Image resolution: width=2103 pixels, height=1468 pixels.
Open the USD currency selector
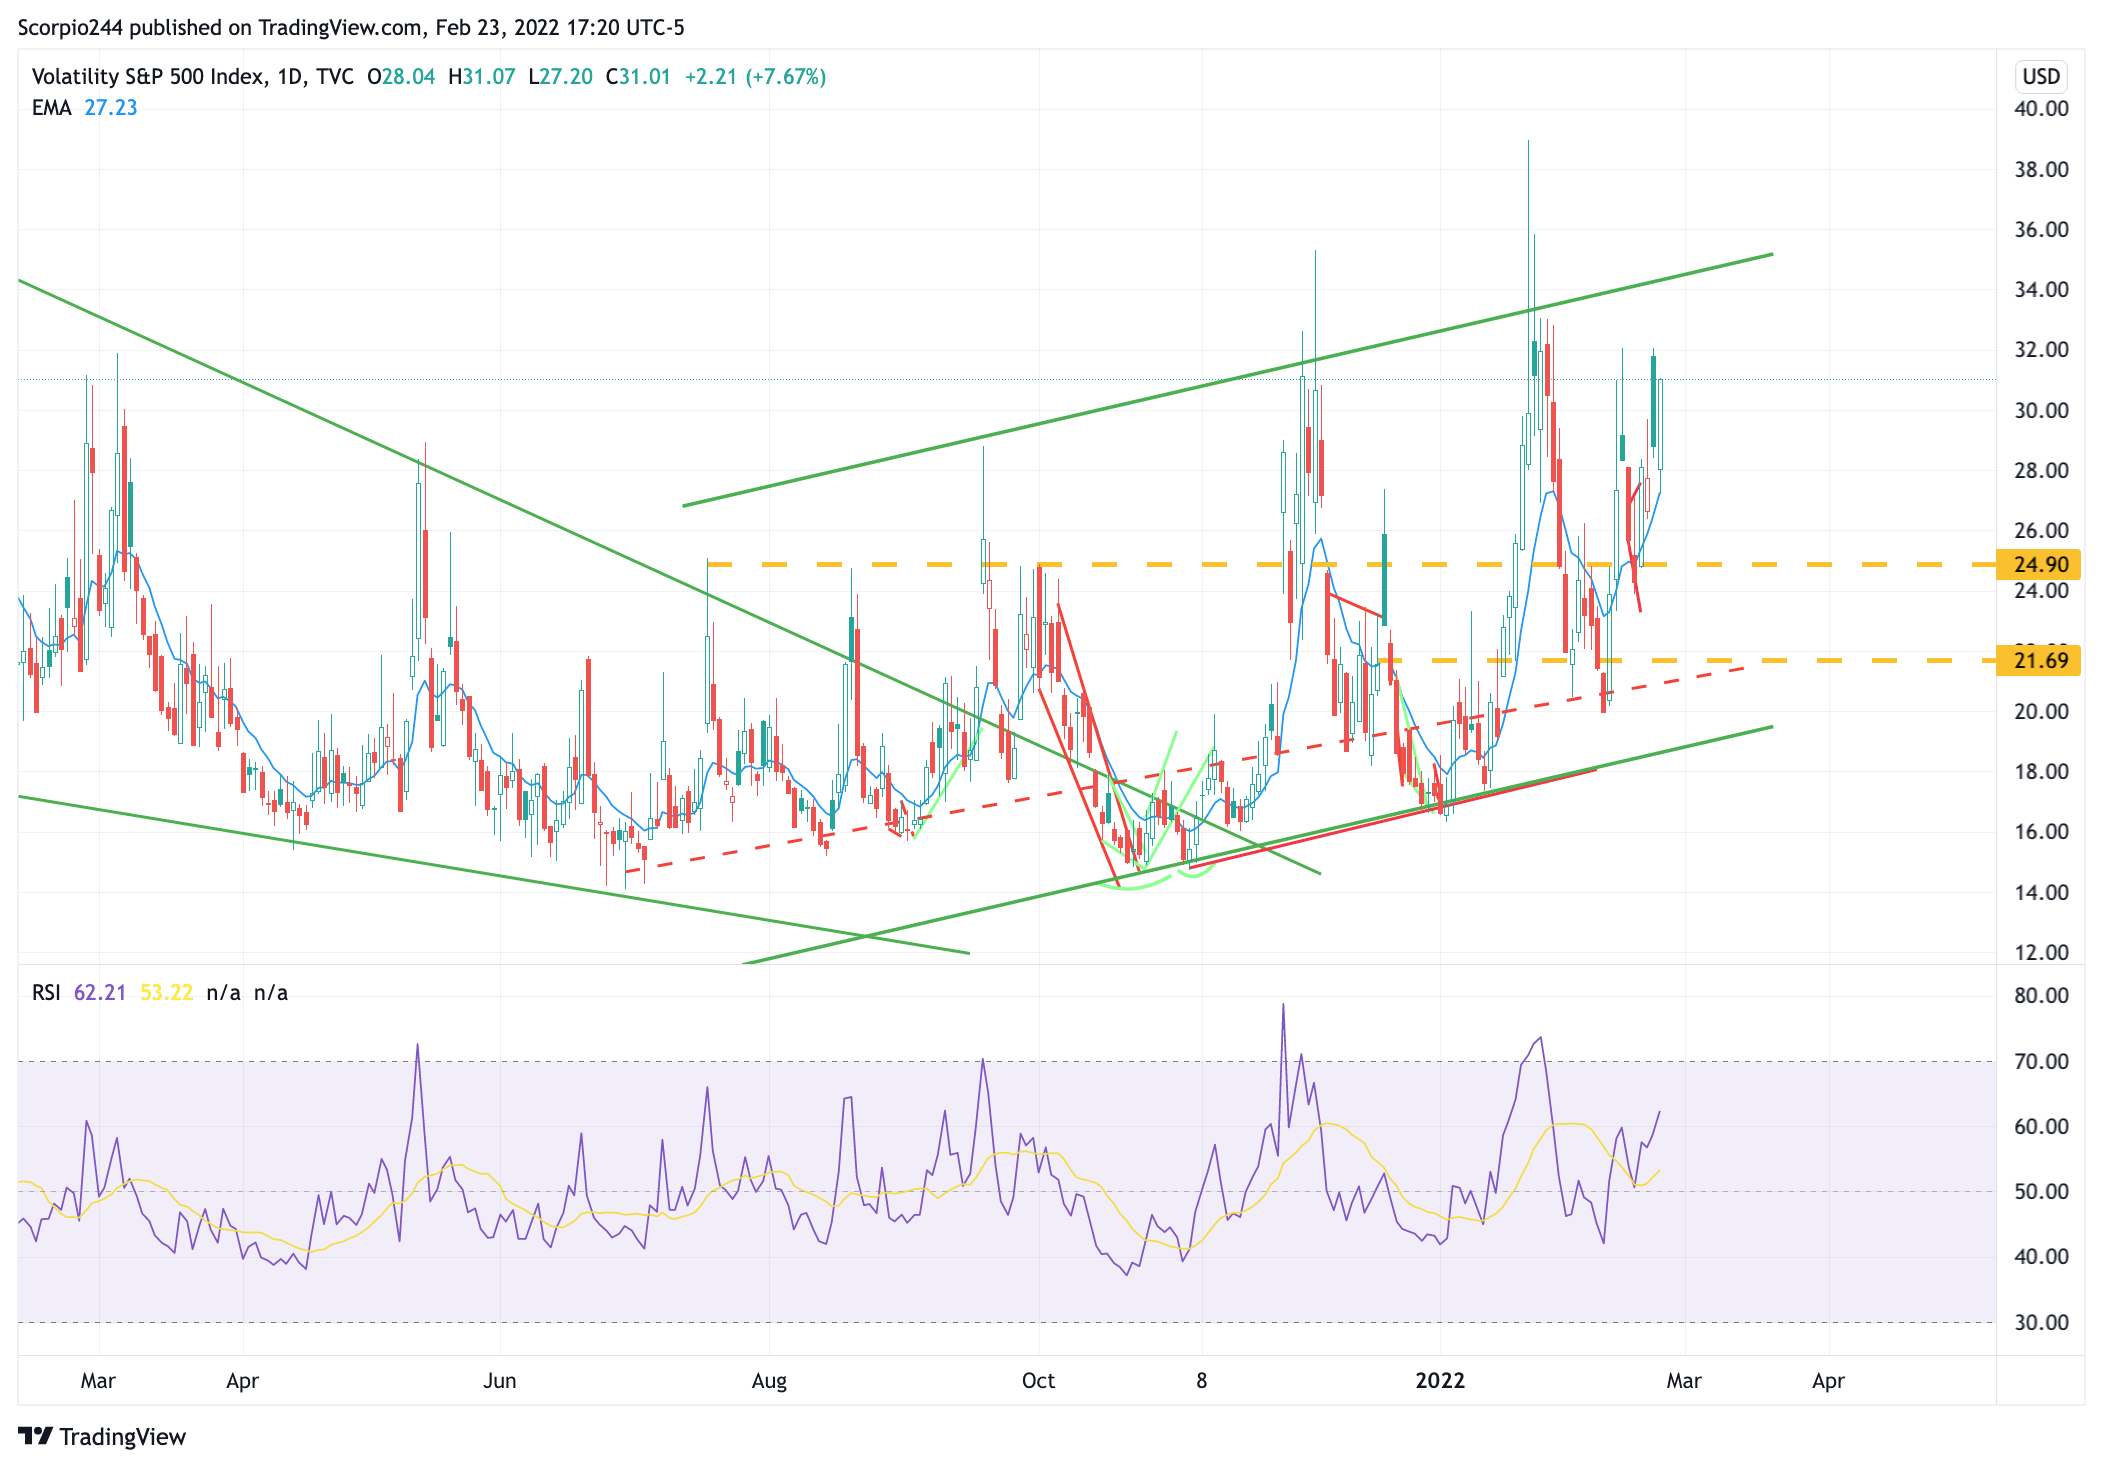[x=2040, y=77]
